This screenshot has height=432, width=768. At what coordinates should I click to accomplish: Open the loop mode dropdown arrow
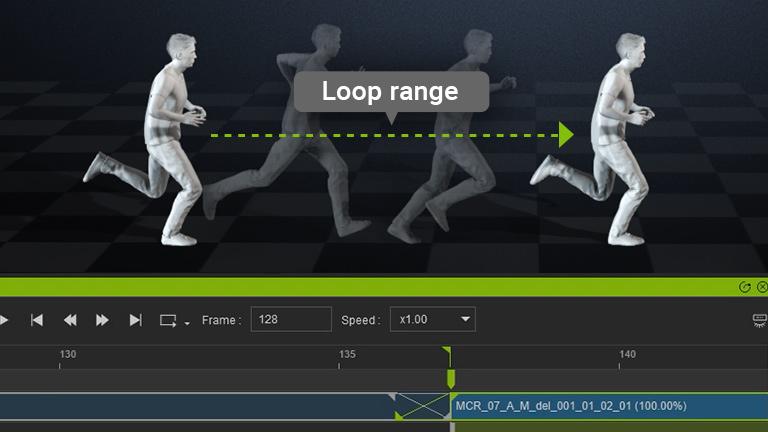click(x=187, y=323)
